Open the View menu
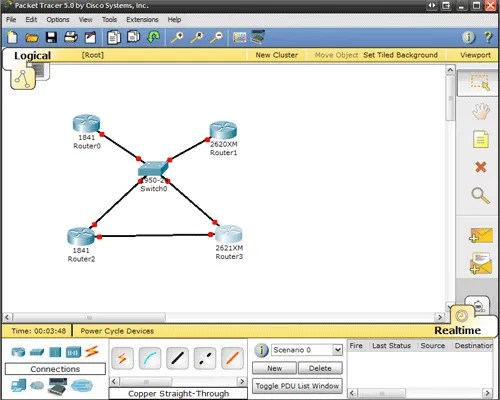The width and height of the screenshot is (500, 400). click(x=85, y=20)
